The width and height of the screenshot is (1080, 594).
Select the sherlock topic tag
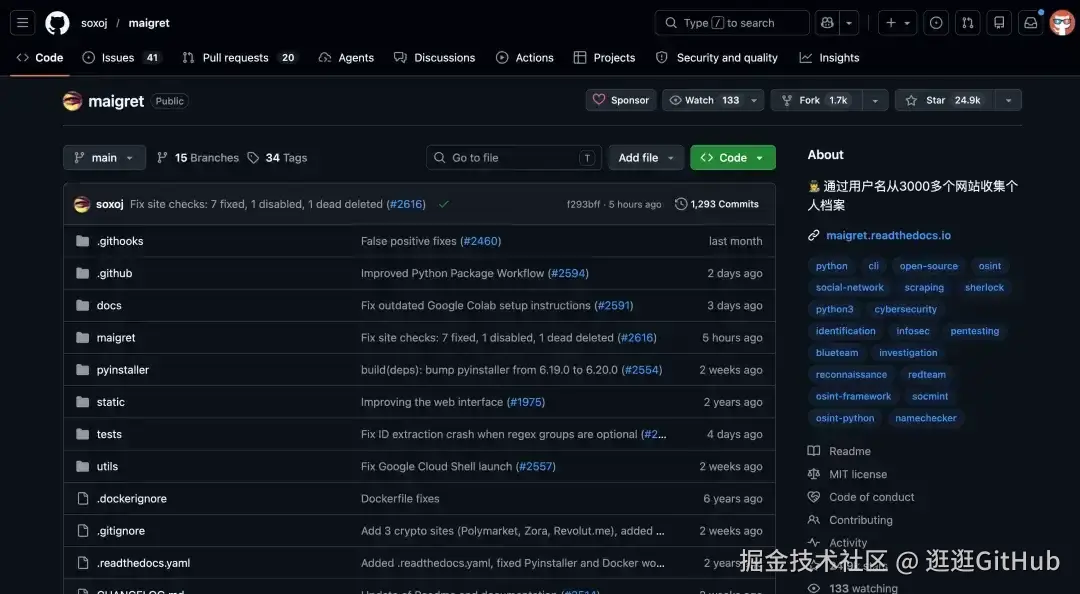984,287
